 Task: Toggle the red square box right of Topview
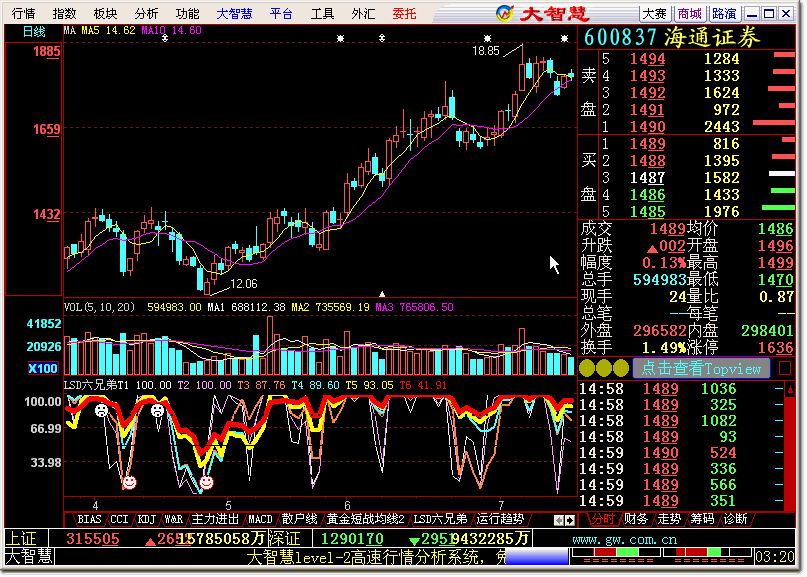[785, 368]
